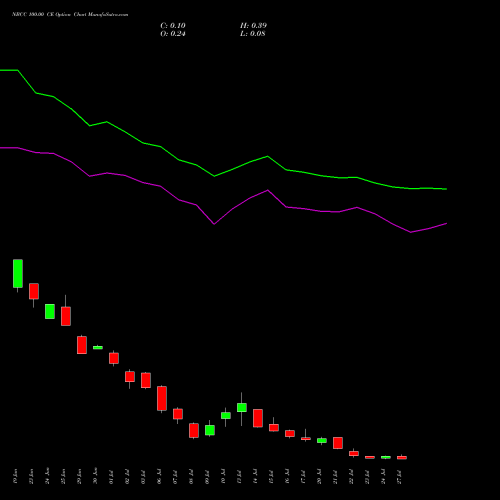Select the red candlestick for 22 Jul
The width and height of the screenshot is (500, 500).
click(x=354, y=453)
